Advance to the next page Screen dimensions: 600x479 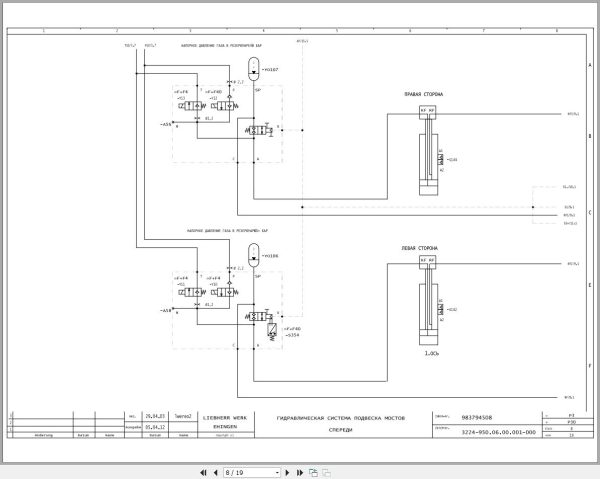[288, 472]
